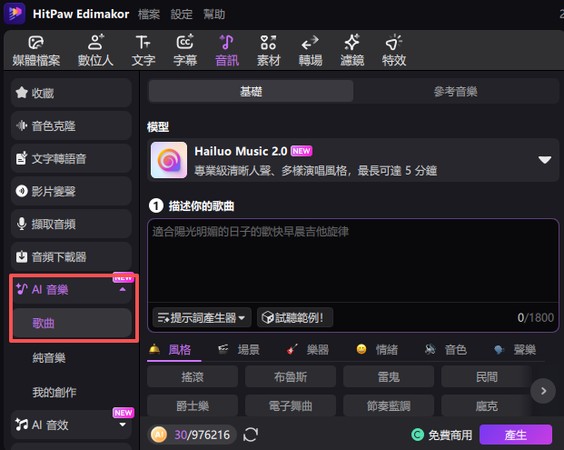Select 純音樂 instrumental under AI 音樂

click(49, 358)
